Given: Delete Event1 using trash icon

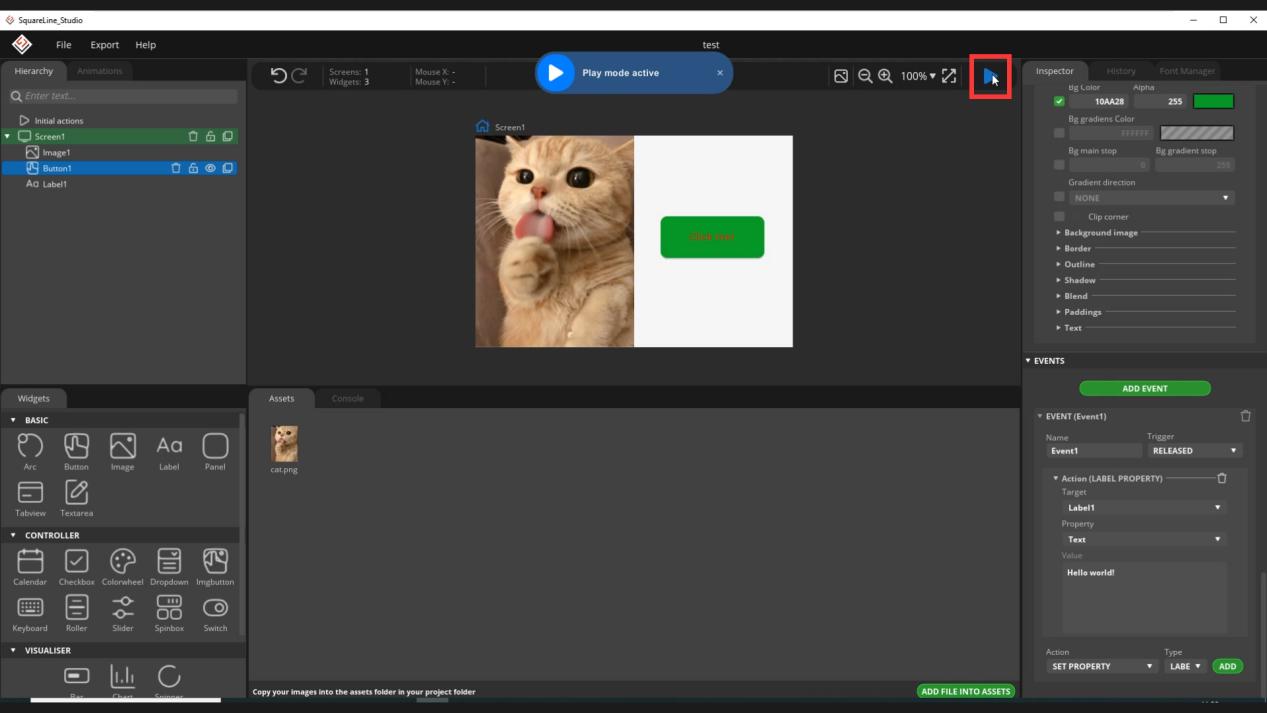Looking at the screenshot, I should [1245, 416].
